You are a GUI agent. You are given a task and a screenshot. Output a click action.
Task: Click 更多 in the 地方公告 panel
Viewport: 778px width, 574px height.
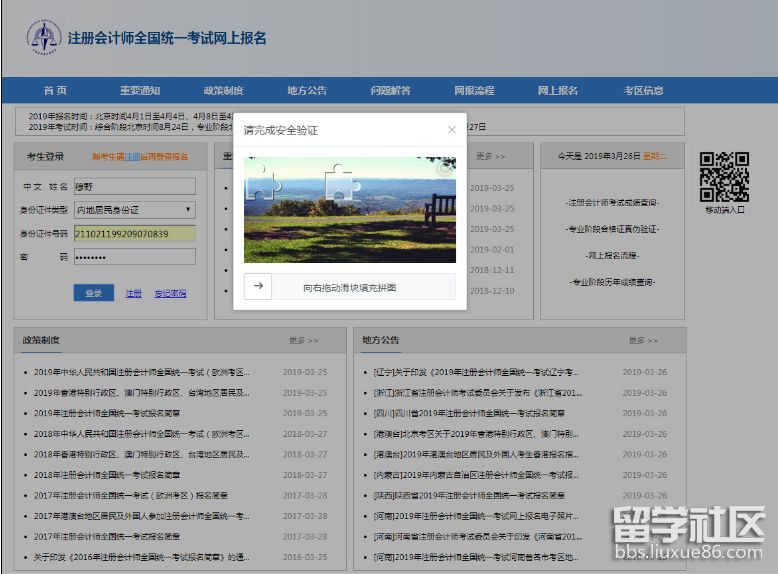coord(643,341)
